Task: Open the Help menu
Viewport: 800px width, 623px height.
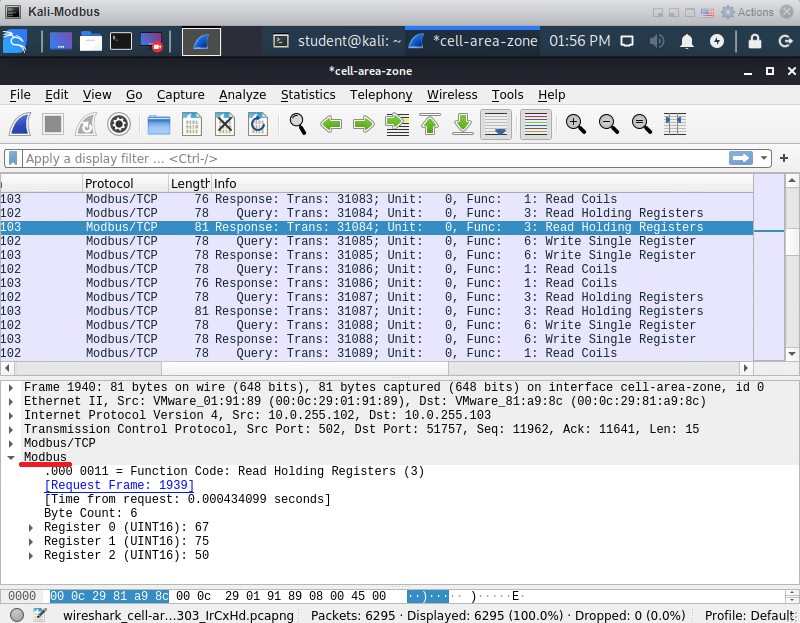Action: [552, 95]
